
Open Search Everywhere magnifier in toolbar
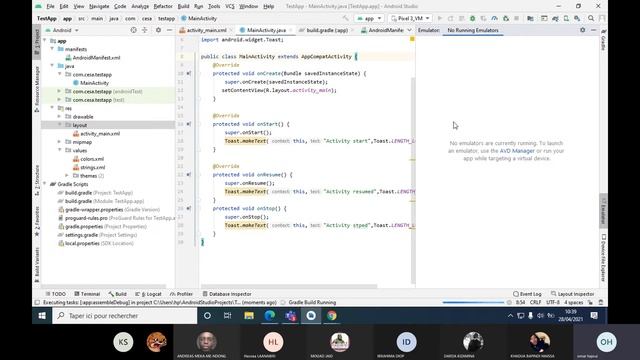pyautogui.click(x=591, y=18)
